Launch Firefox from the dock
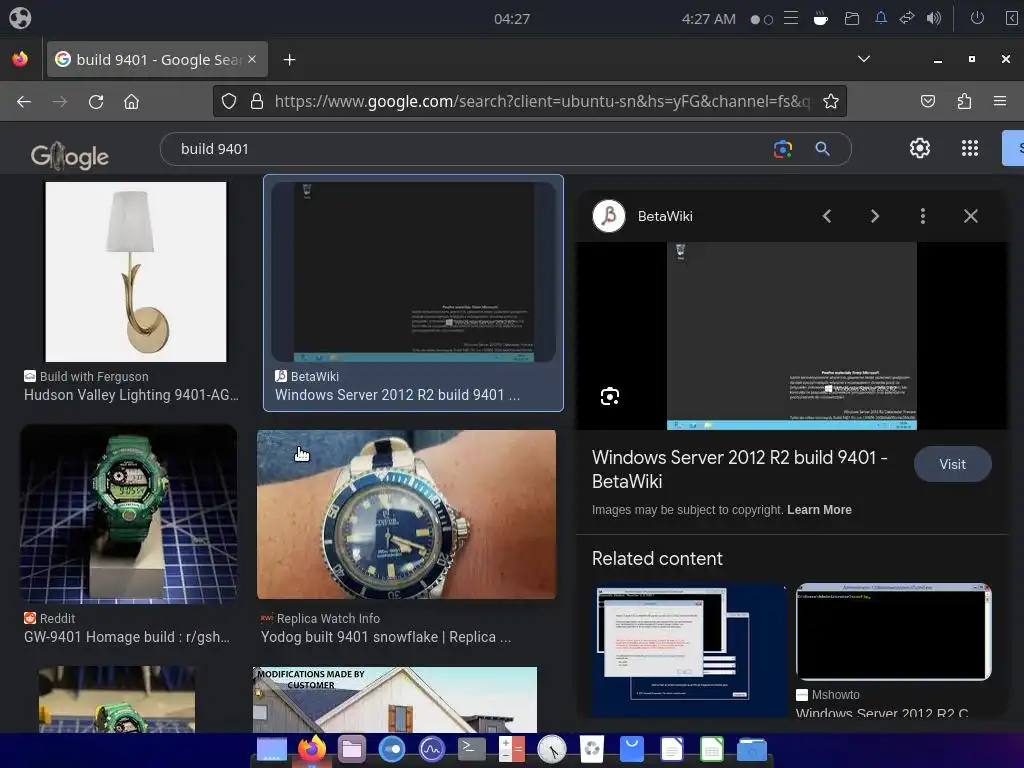1024x768 pixels. tap(312, 748)
